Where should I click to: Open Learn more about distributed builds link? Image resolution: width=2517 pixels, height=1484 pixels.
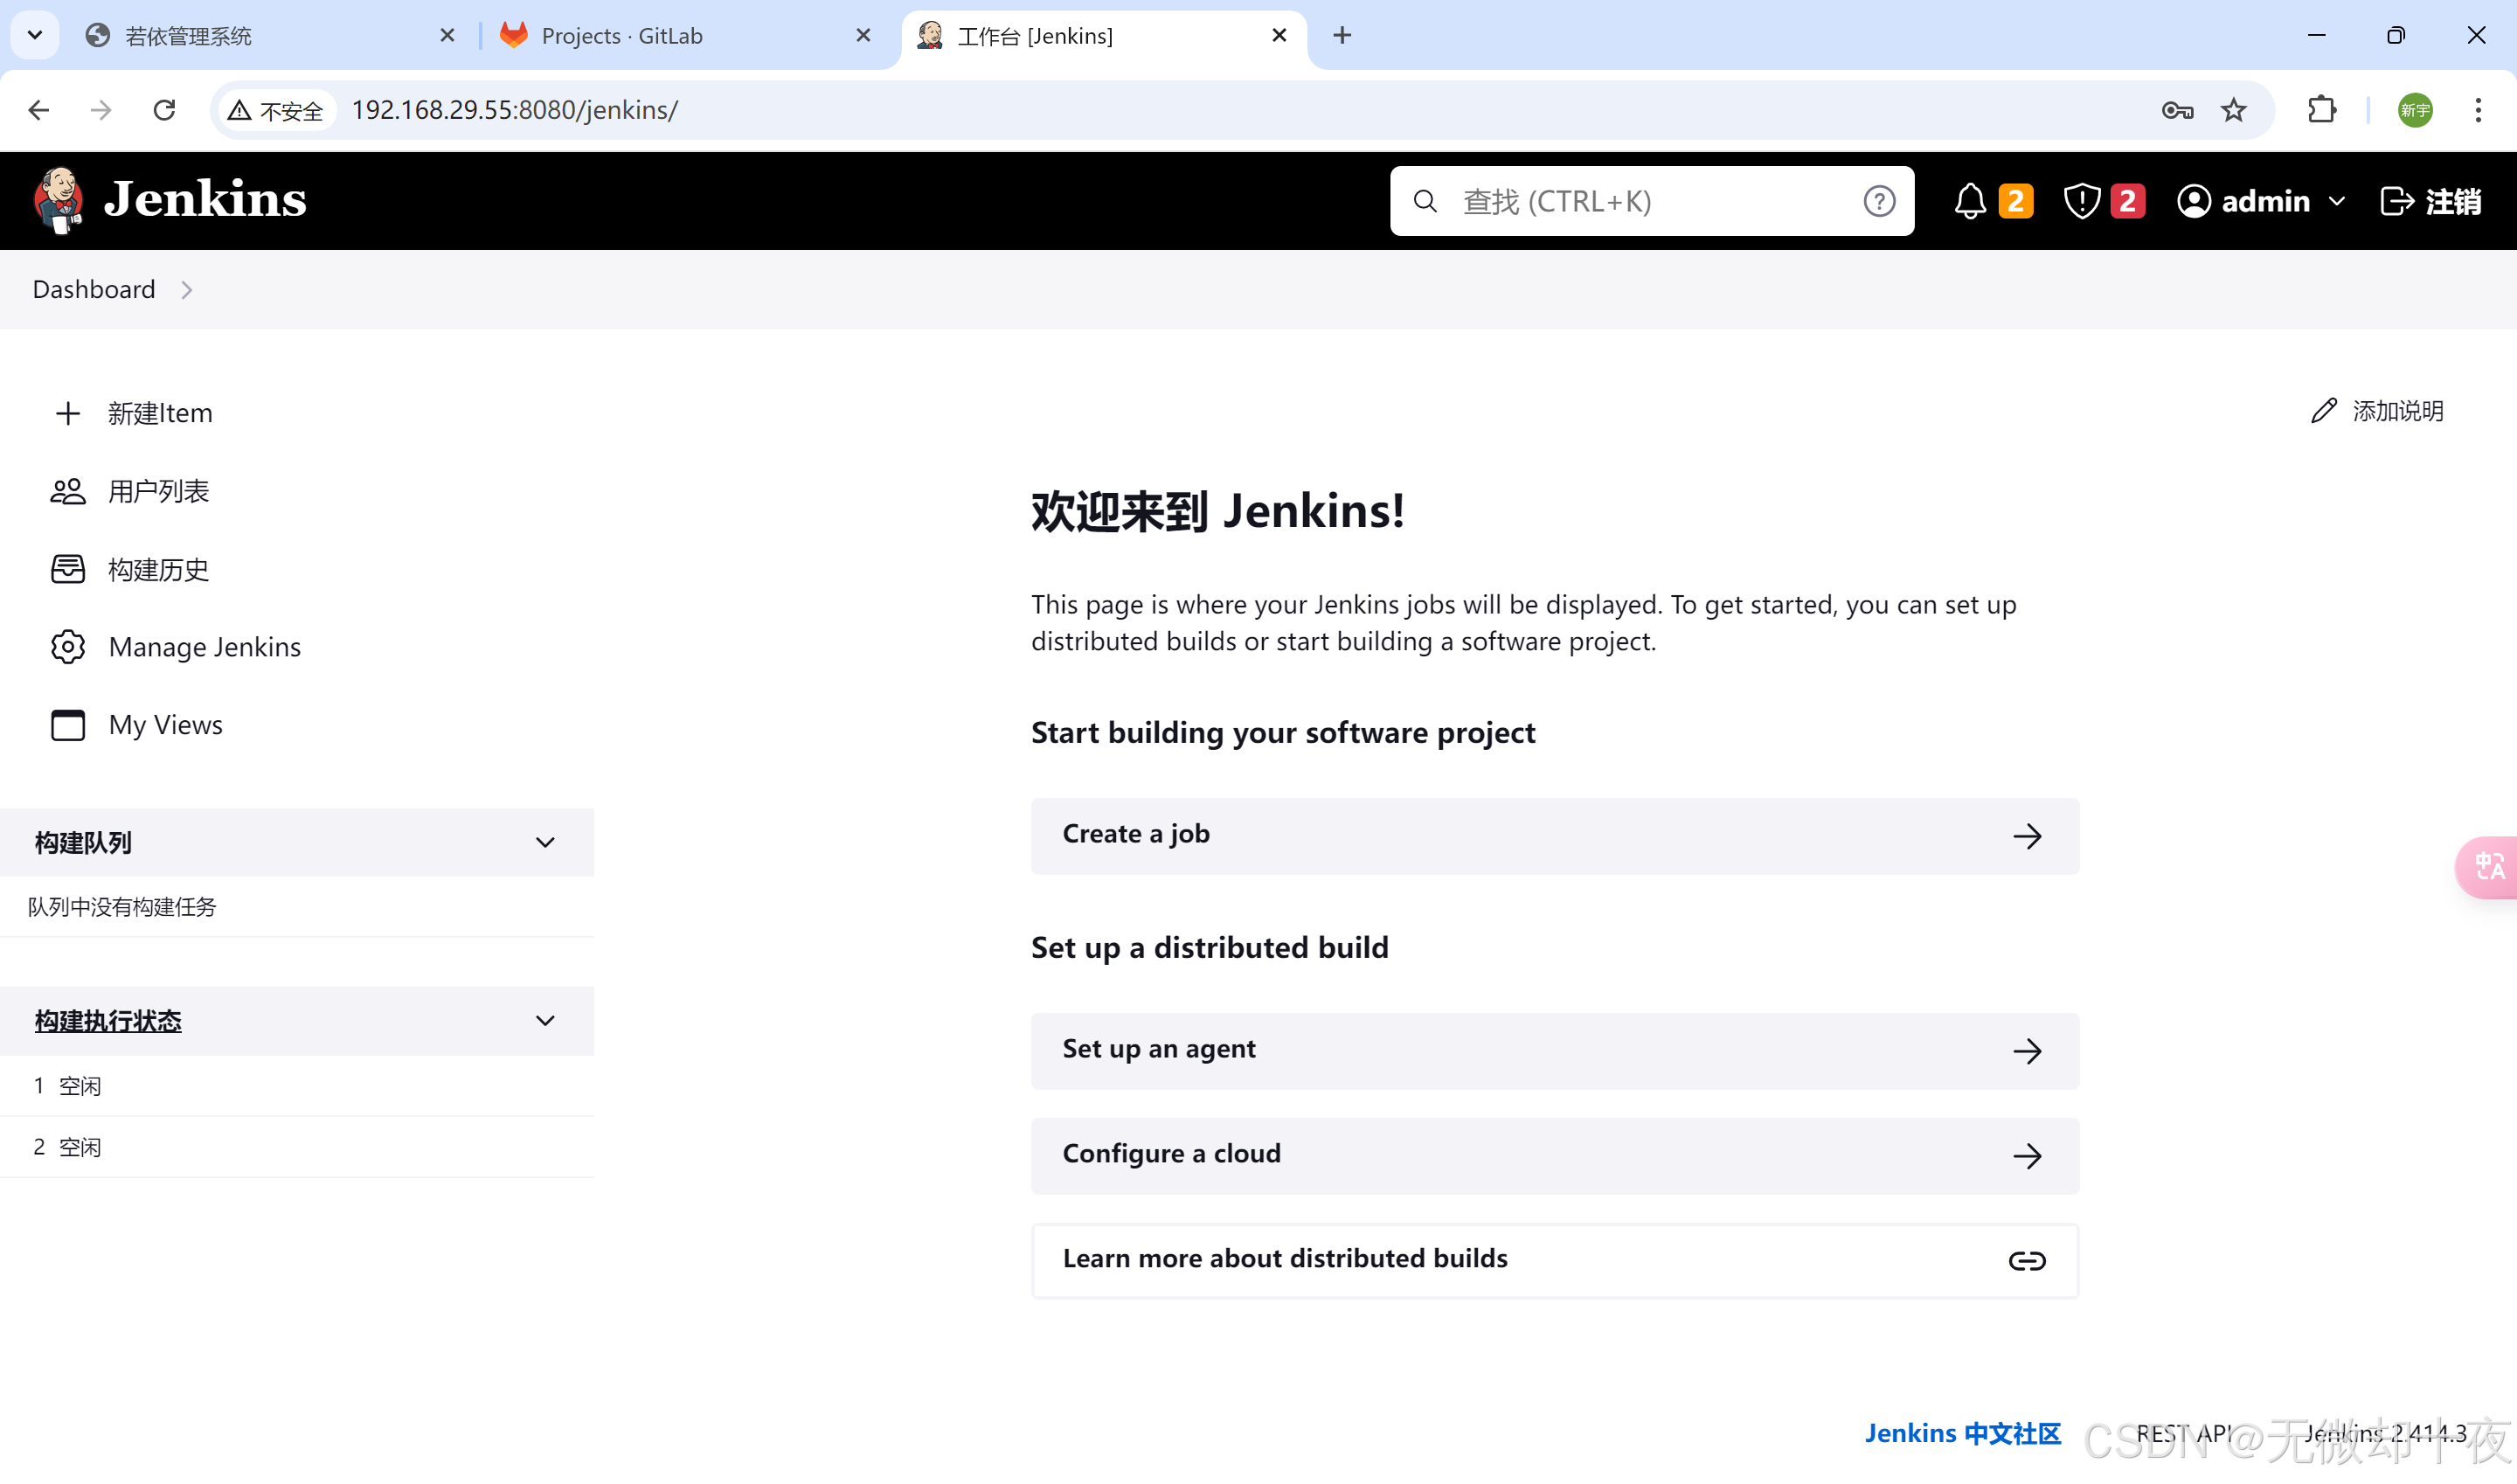(x=1554, y=1260)
